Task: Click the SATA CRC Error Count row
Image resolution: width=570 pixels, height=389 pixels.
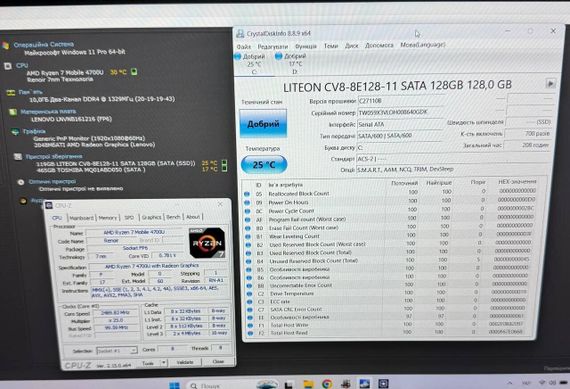Action: click(390, 309)
